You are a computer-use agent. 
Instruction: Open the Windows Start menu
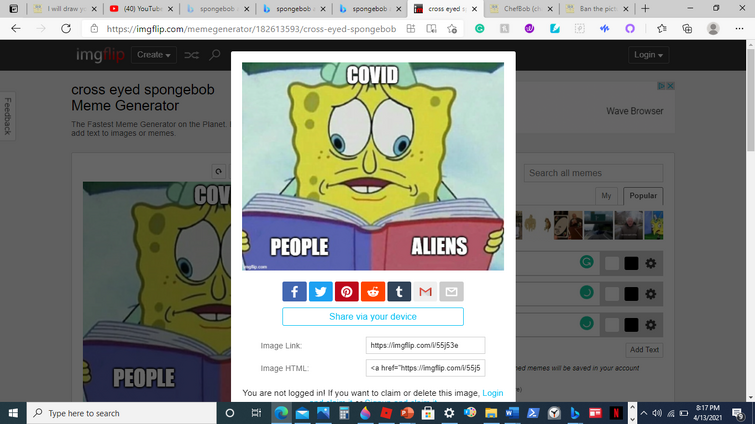click(13, 413)
